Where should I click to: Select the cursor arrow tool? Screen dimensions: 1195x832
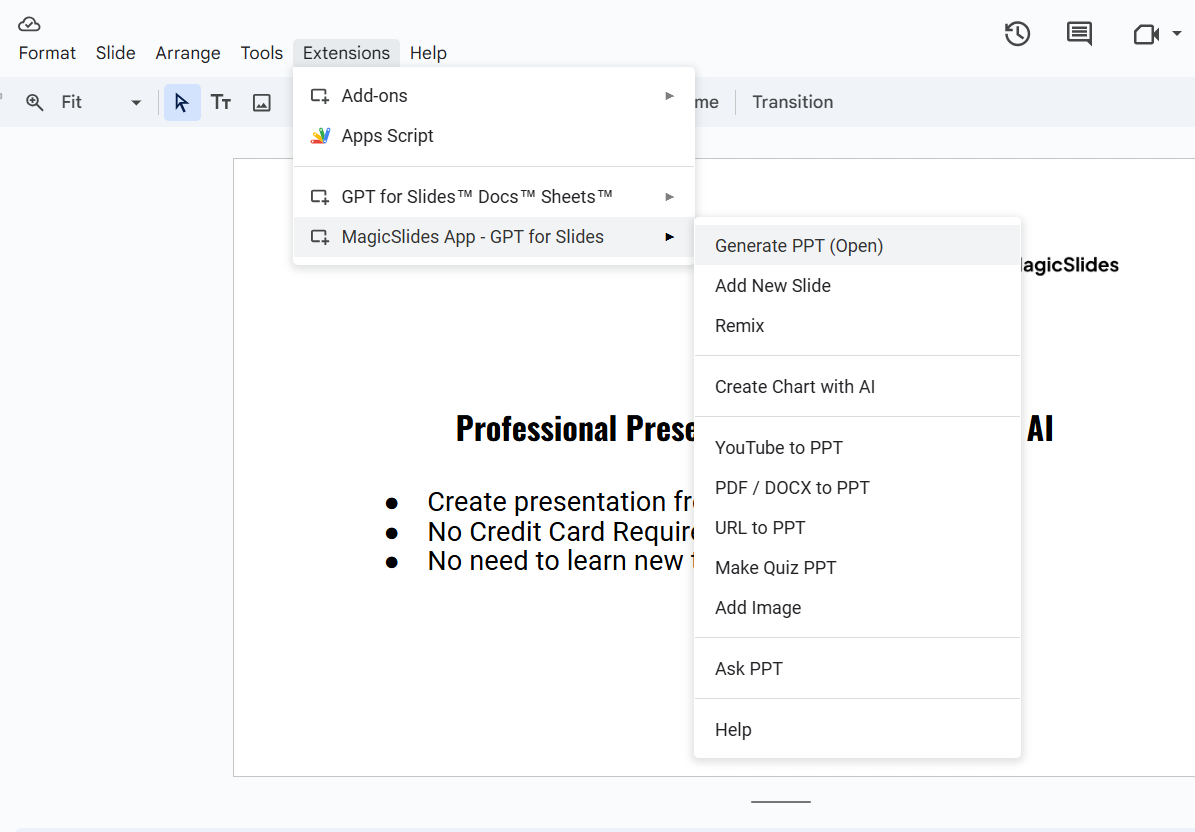coord(182,102)
